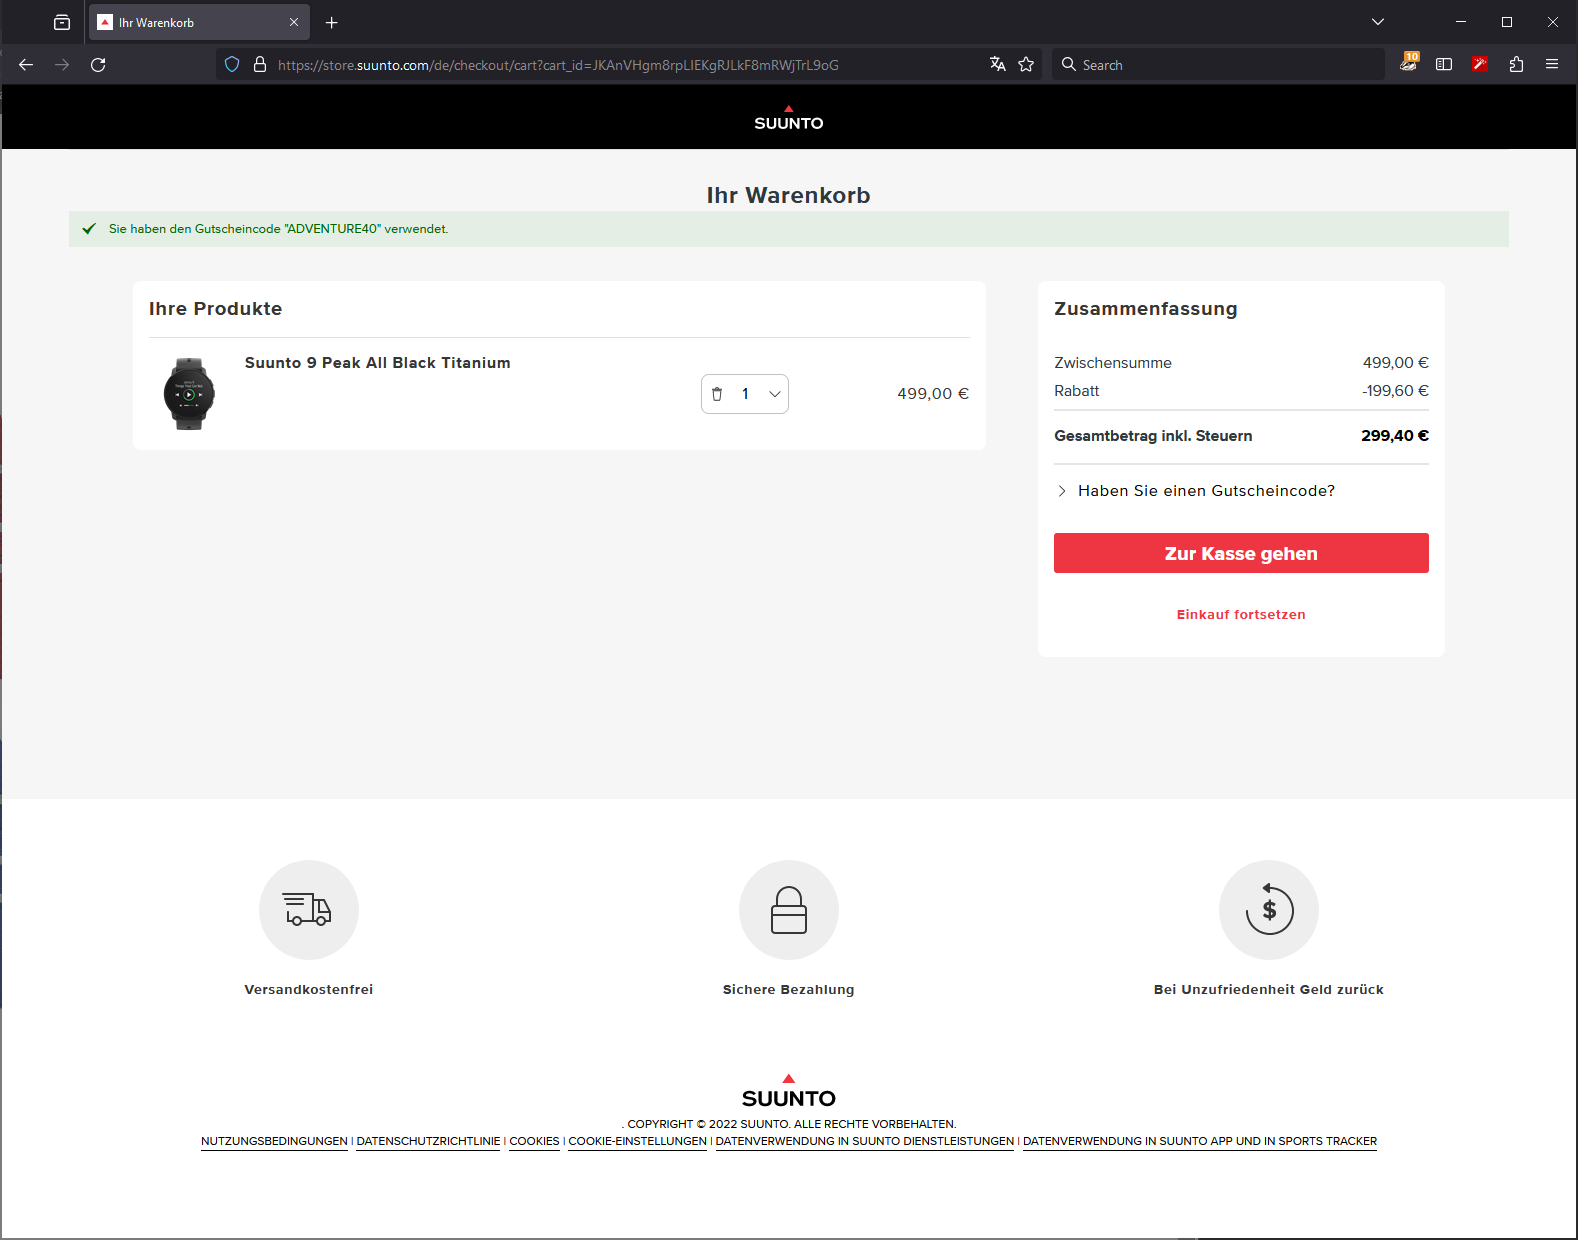
Task: Click the translate page icon
Action: click(997, 65)
